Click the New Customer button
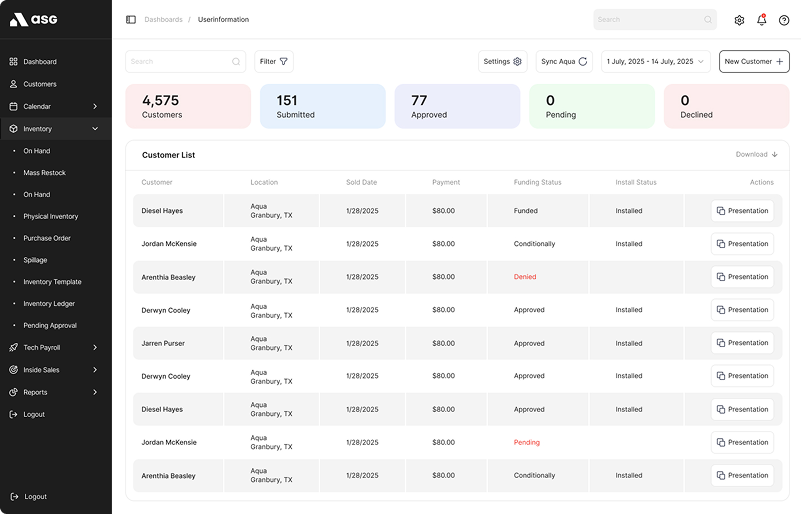 pos(754,62)
